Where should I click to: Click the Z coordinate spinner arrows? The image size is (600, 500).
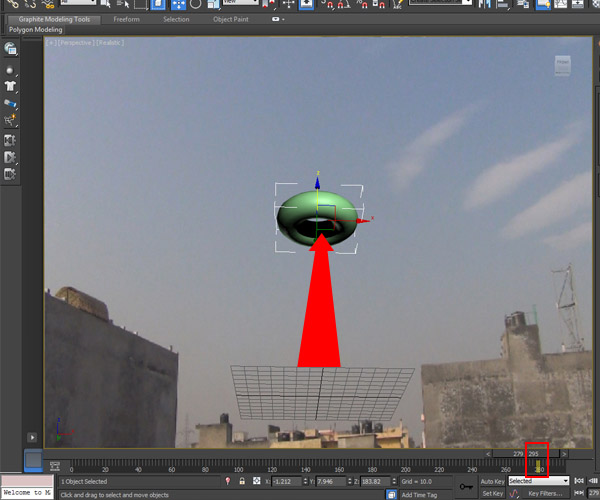394,481
